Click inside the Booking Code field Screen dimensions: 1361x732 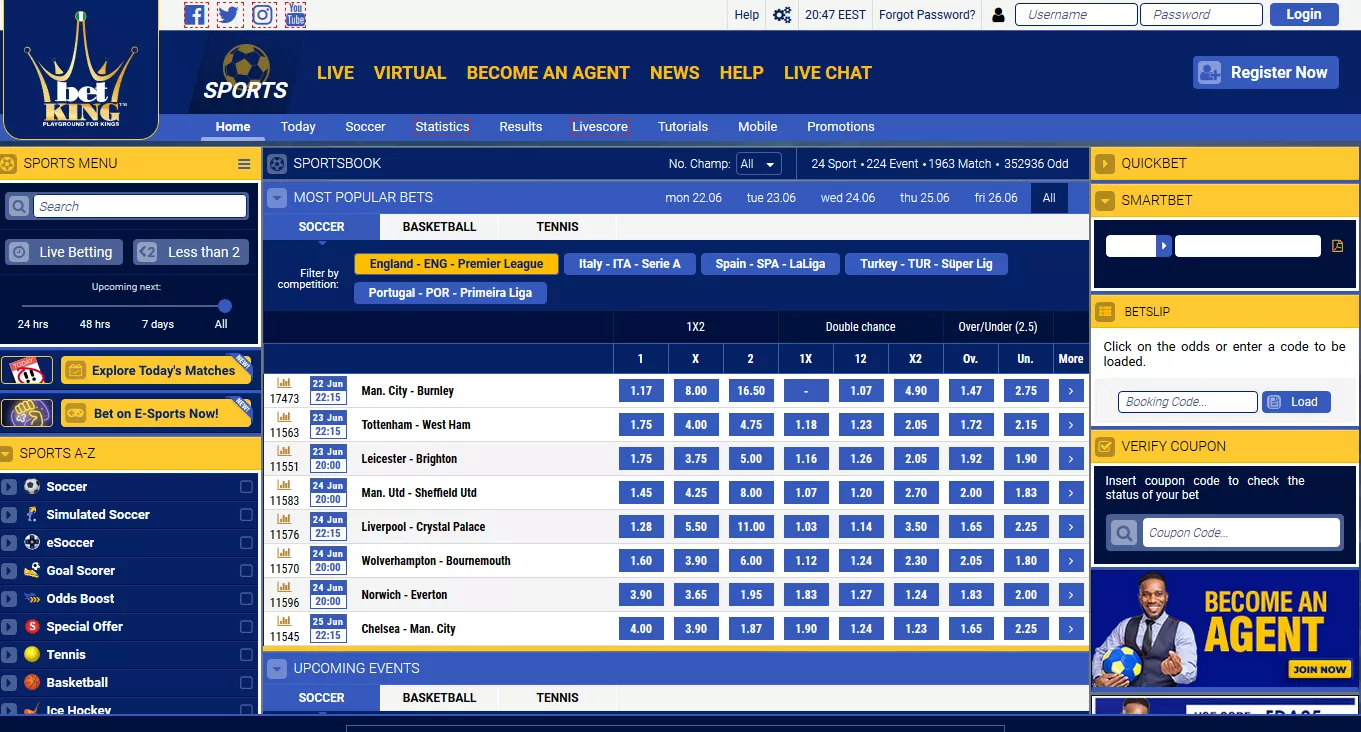(x=1186, y=401)
